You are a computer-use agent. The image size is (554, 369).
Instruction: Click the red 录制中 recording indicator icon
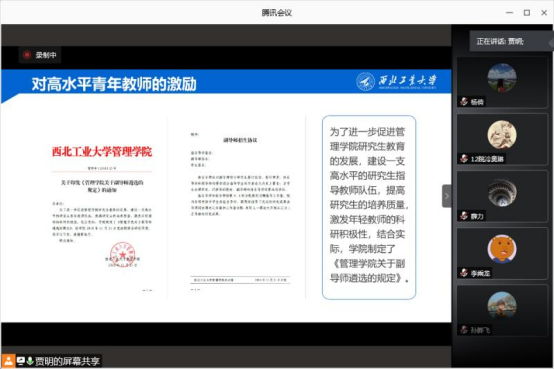[27, 55]
